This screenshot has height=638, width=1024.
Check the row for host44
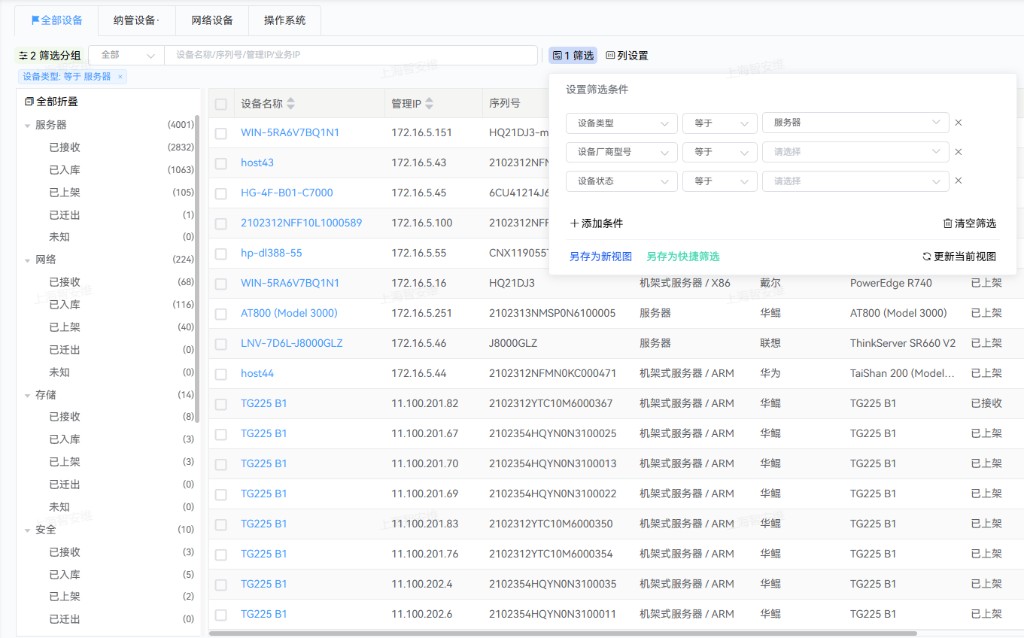click(221, 374)
